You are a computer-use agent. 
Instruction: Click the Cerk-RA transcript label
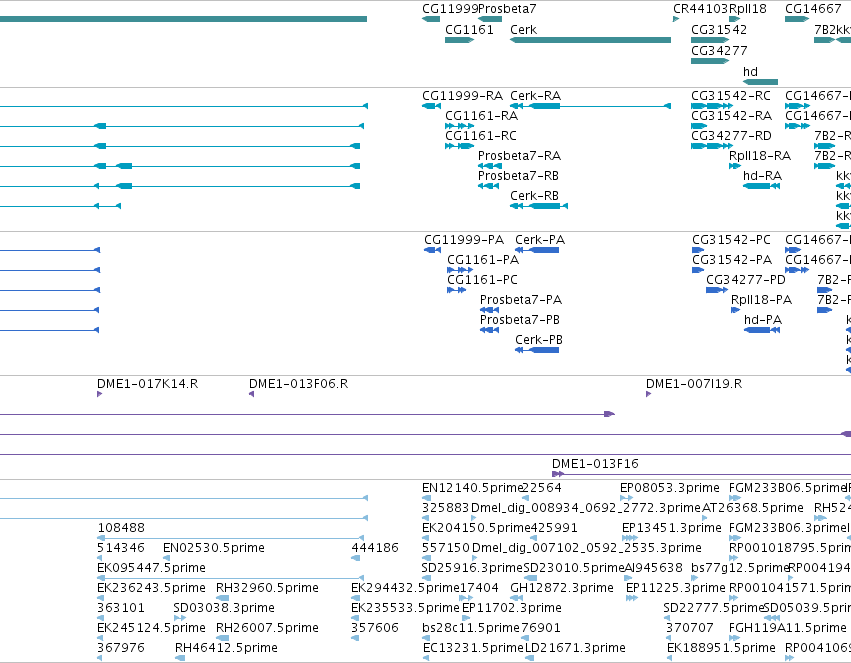click(x=535, y=95)
